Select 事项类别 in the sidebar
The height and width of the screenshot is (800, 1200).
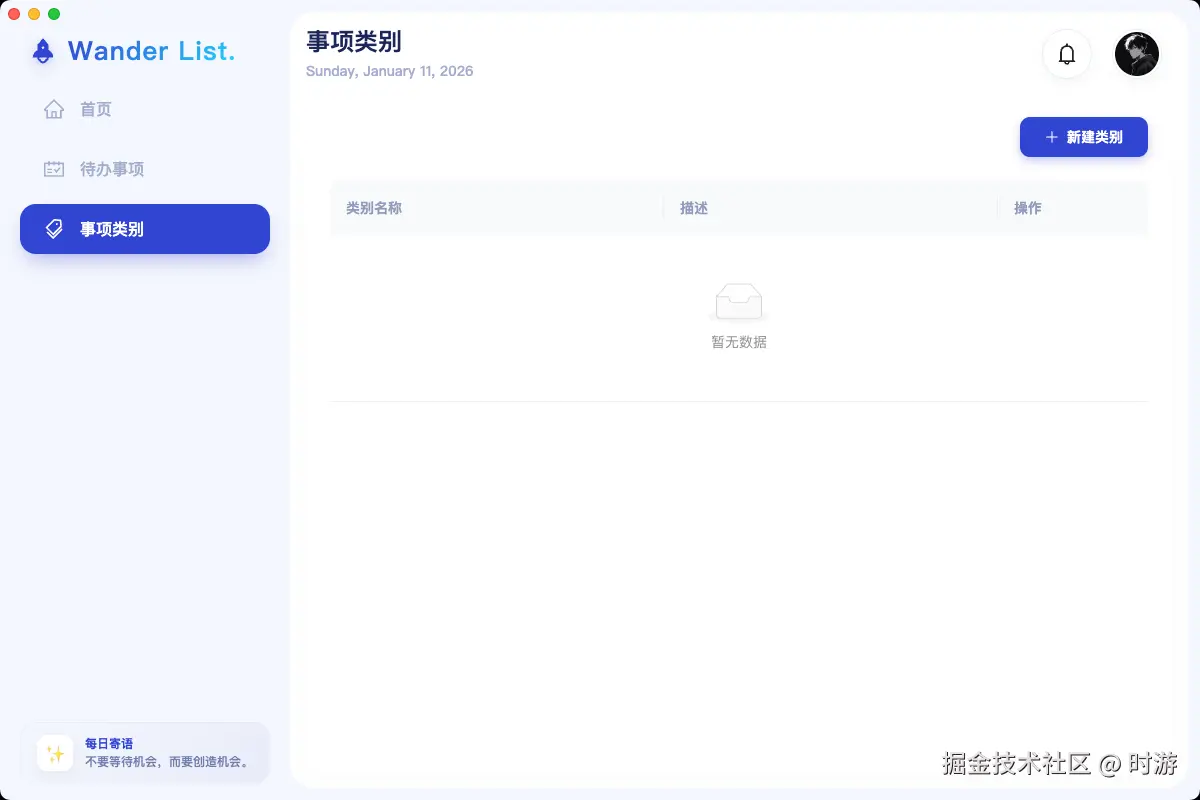click(145, 229)
